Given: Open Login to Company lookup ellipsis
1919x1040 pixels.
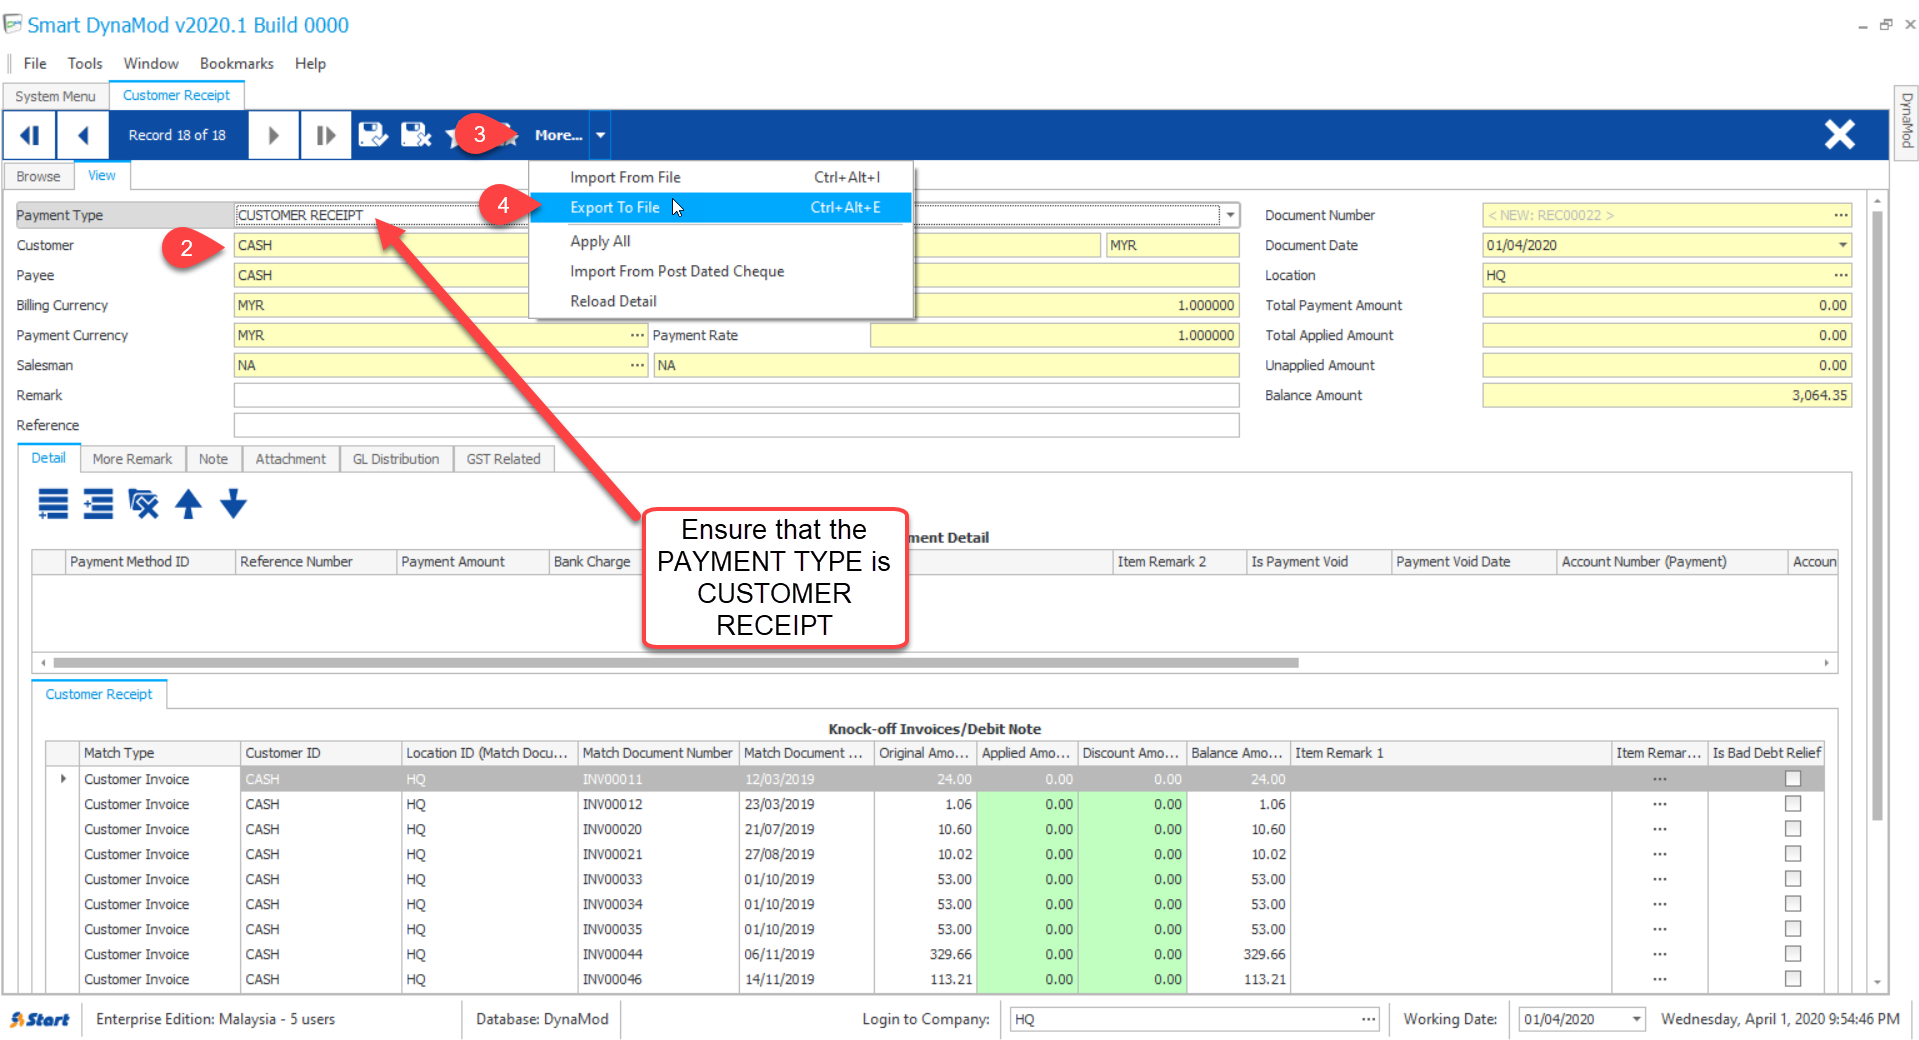Looking at the screenshot, I should [x=1368, y=1019].
